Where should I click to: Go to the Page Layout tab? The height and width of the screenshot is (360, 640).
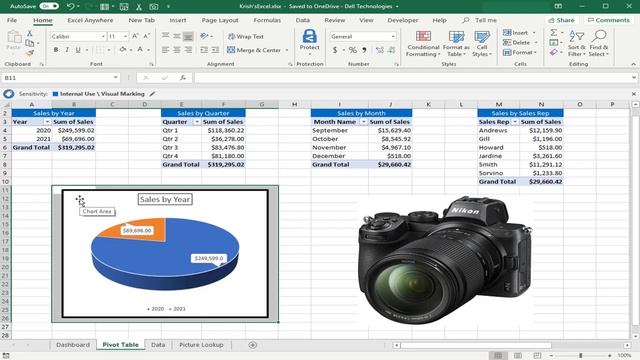pos(220,20)
